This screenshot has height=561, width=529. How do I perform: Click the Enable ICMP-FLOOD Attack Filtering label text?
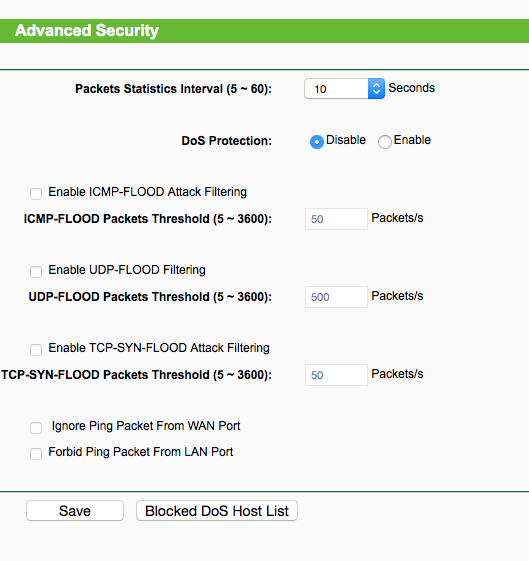pos(147,192)
